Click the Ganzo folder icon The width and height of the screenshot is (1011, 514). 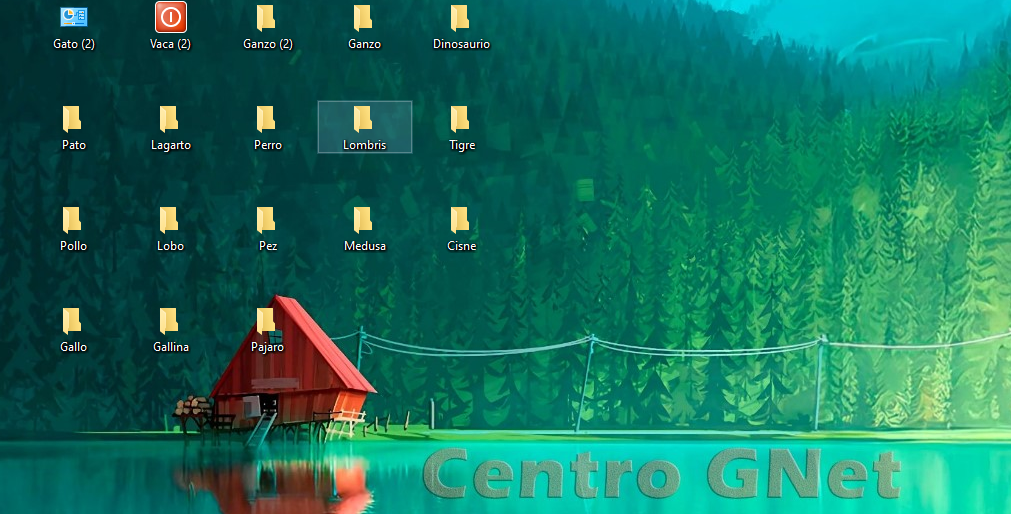[362, 18]
